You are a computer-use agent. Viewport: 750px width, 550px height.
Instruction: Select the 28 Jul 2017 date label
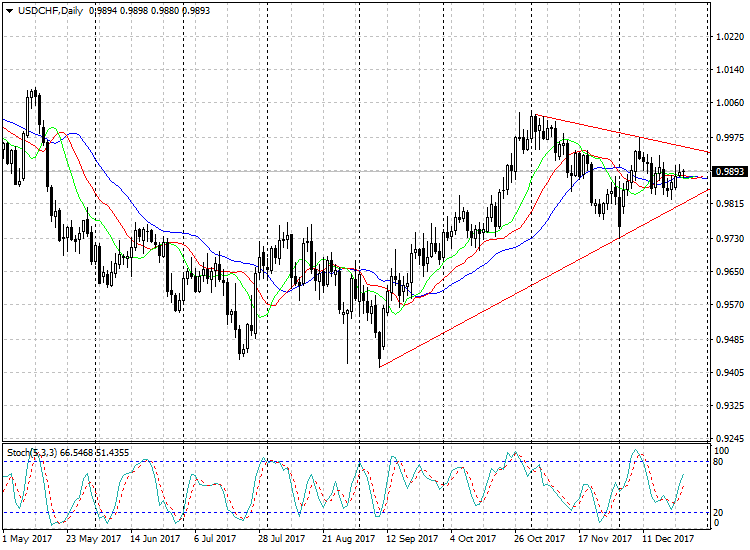tap(281, 539)
